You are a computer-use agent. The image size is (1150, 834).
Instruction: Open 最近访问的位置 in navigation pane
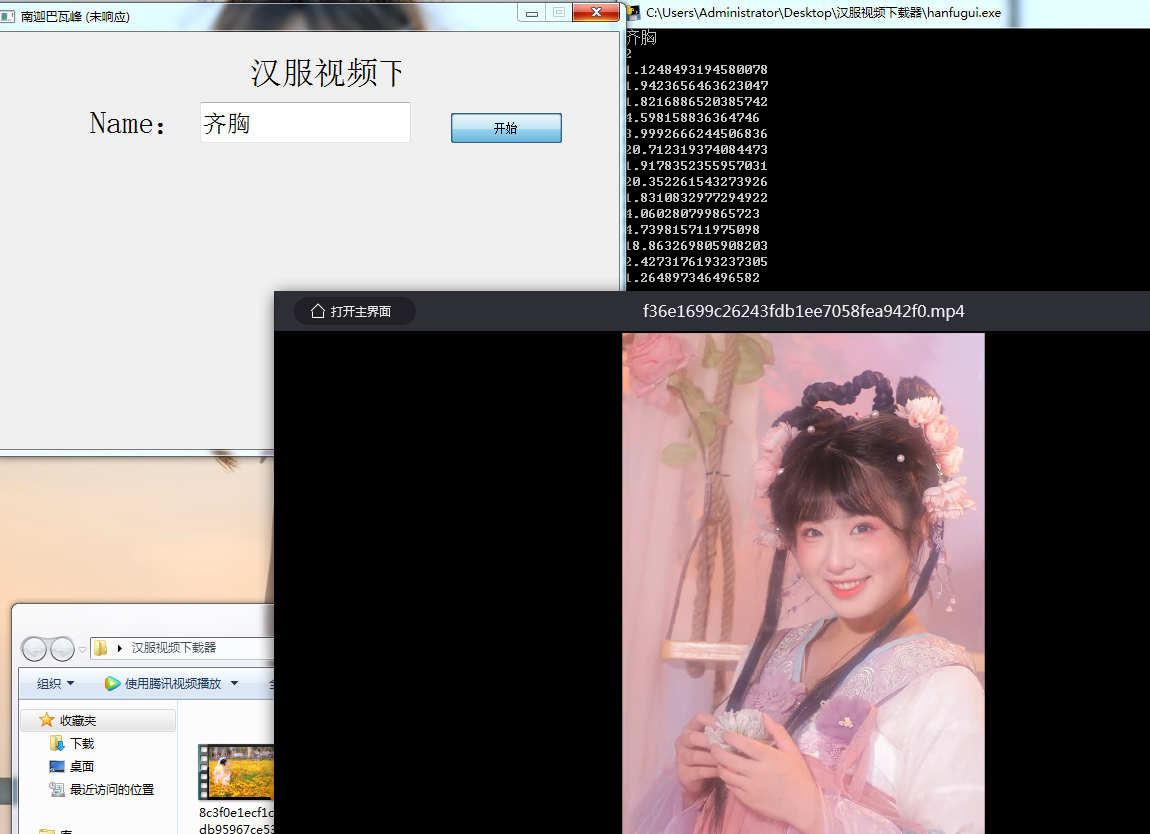click(111, 789)
